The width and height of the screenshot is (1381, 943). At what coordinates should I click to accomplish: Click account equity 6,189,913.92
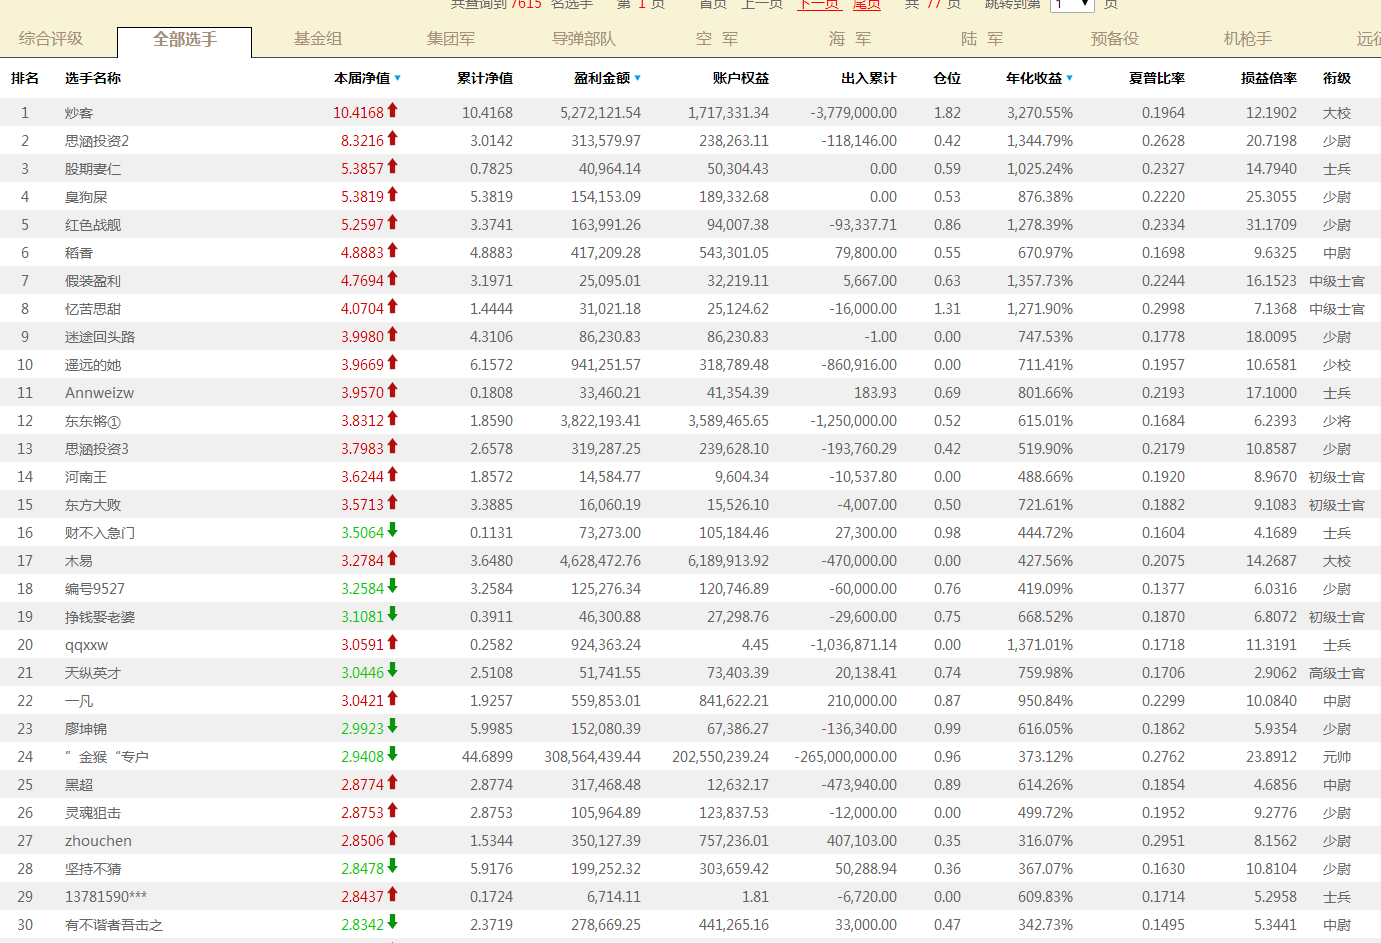coord(729,561)
